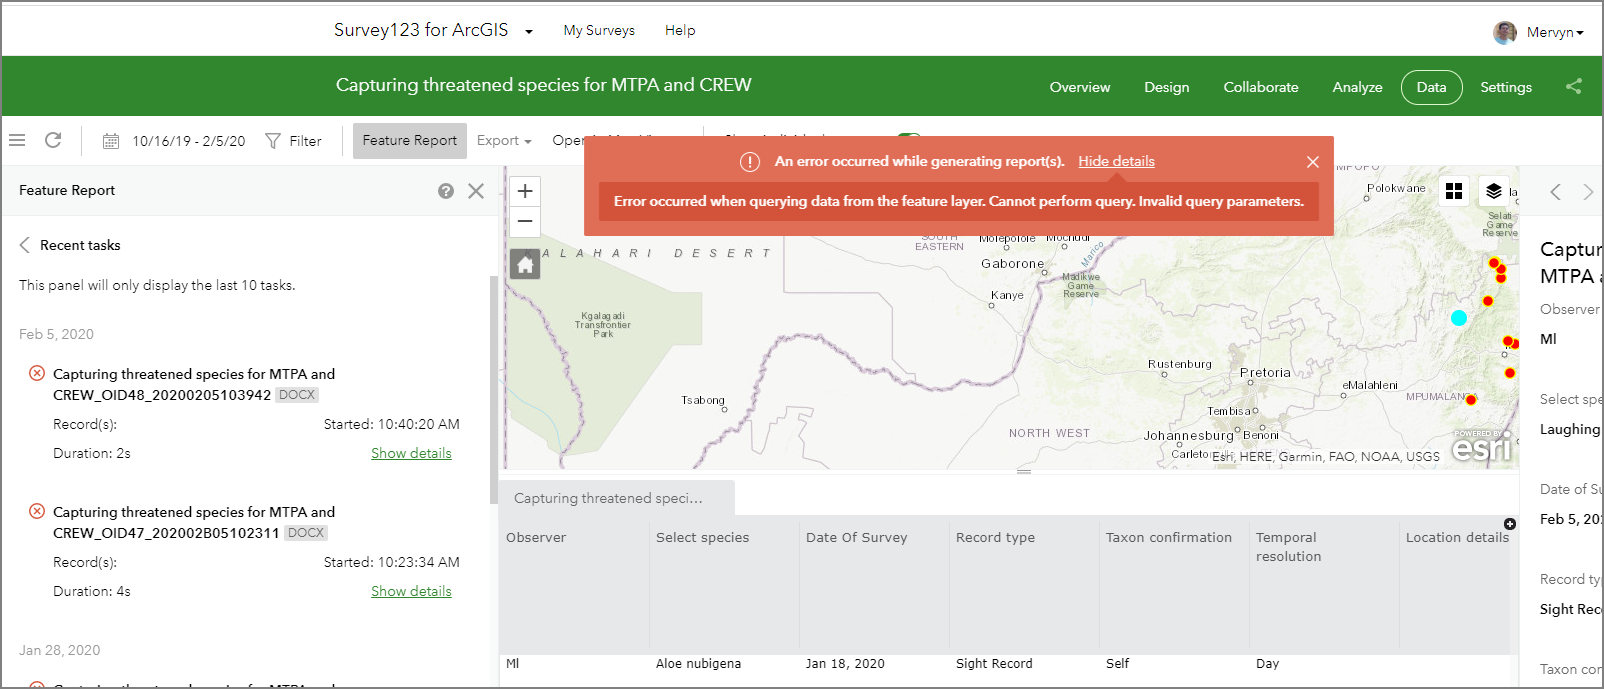
Task: Dismiss the error notification with X
Action: click(1313, 162)
